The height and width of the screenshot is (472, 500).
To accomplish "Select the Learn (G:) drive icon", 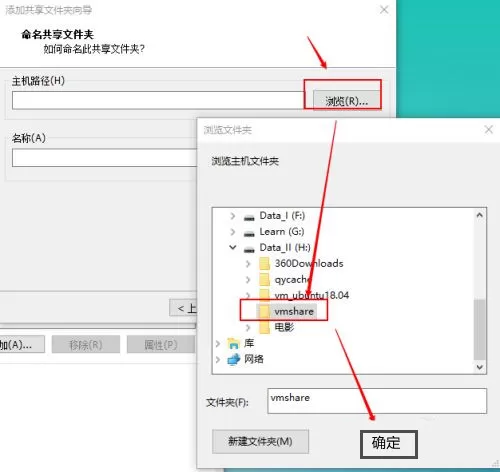I will pos(249,233).
